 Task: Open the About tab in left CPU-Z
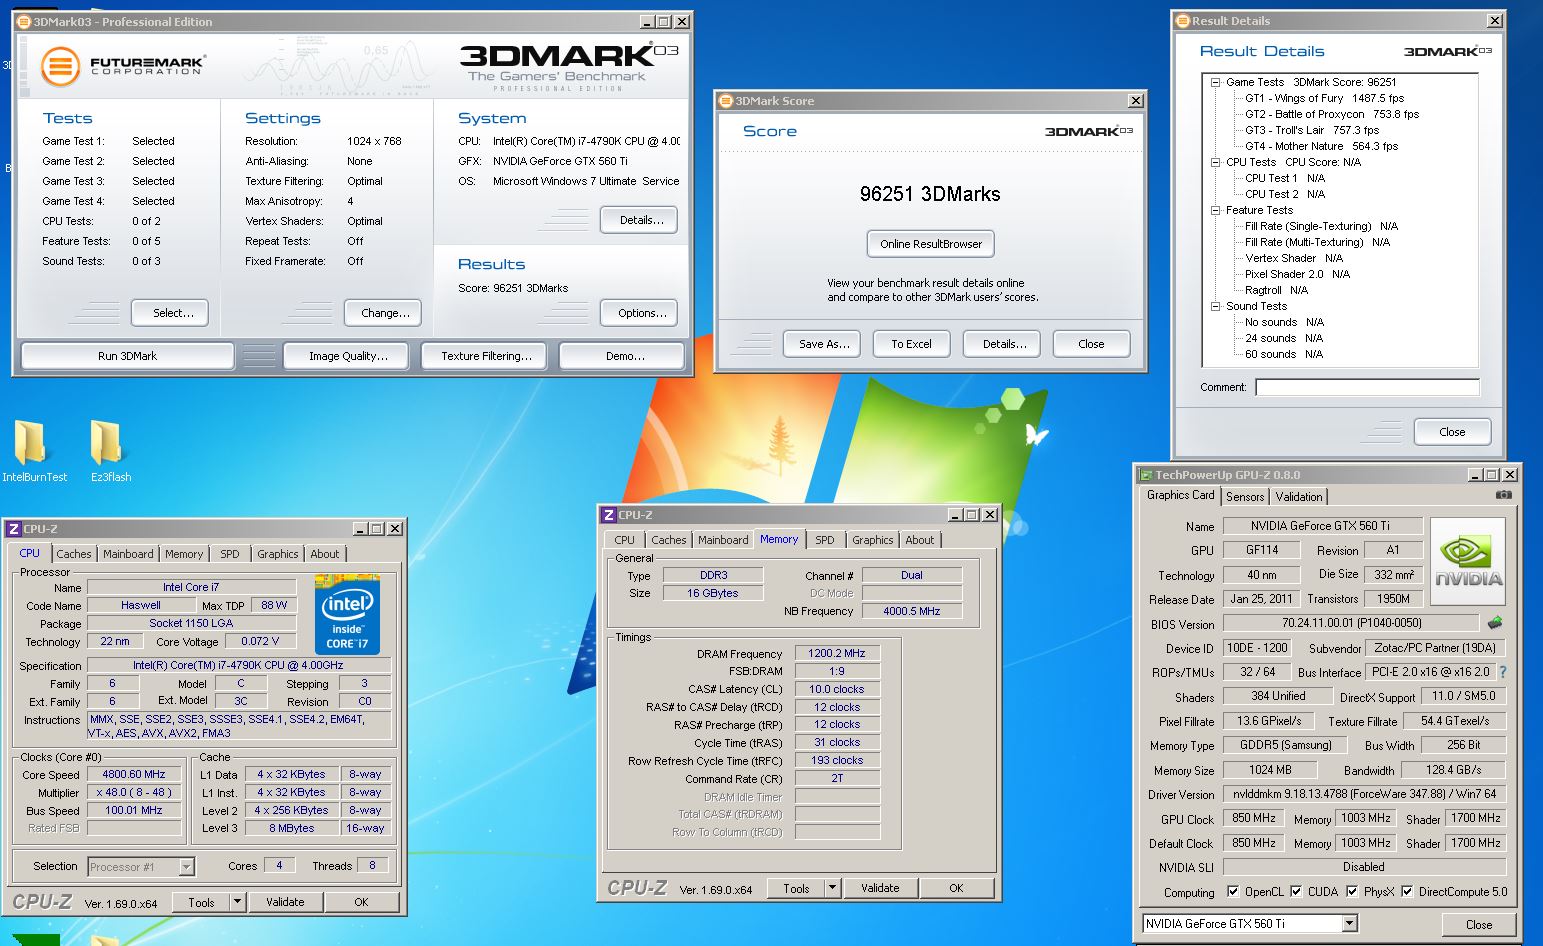coord(324,554)
